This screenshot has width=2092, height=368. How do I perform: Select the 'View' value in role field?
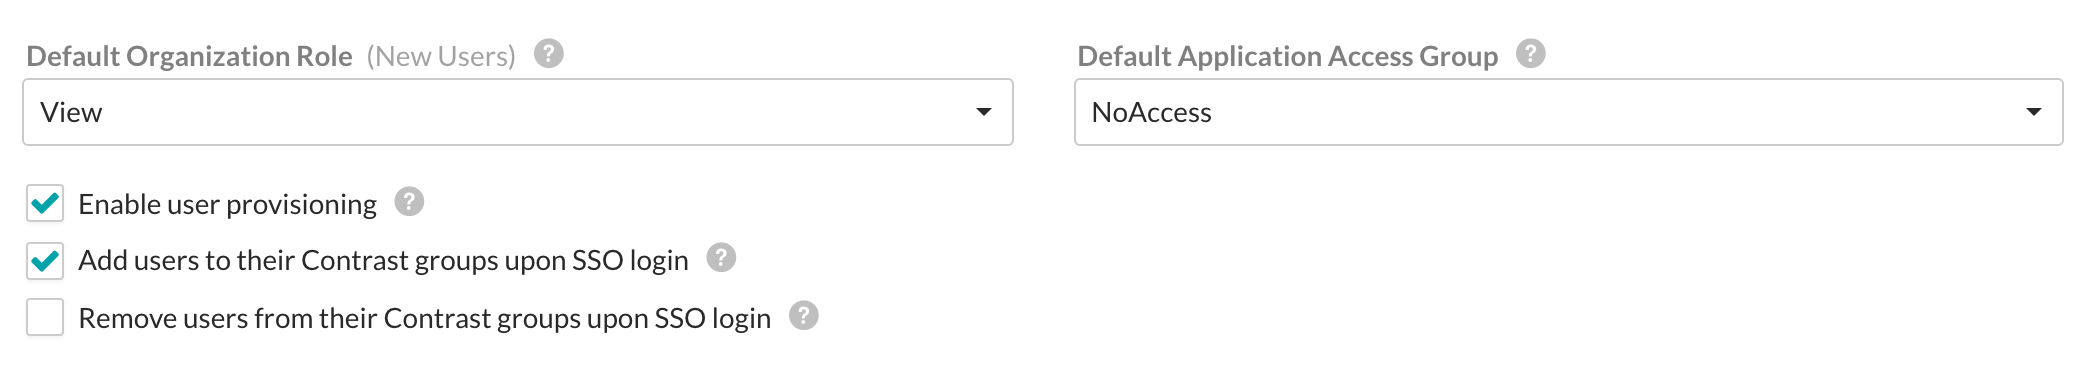(x=71, y=112)
